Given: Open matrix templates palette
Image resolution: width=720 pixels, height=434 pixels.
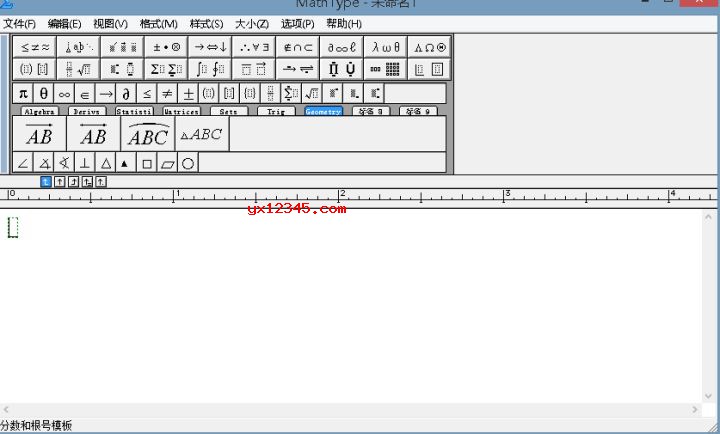Looking at the screenshot, I should point(386,69).
